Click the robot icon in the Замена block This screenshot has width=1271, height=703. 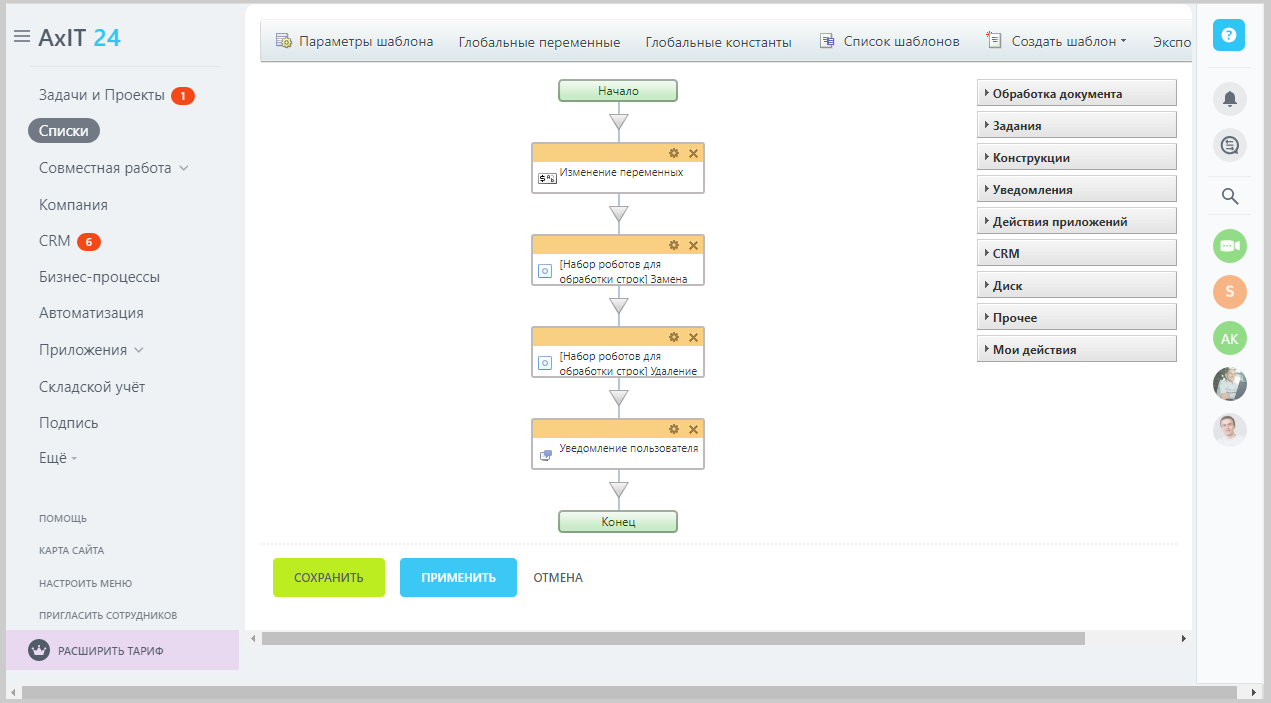coord(545,270)
